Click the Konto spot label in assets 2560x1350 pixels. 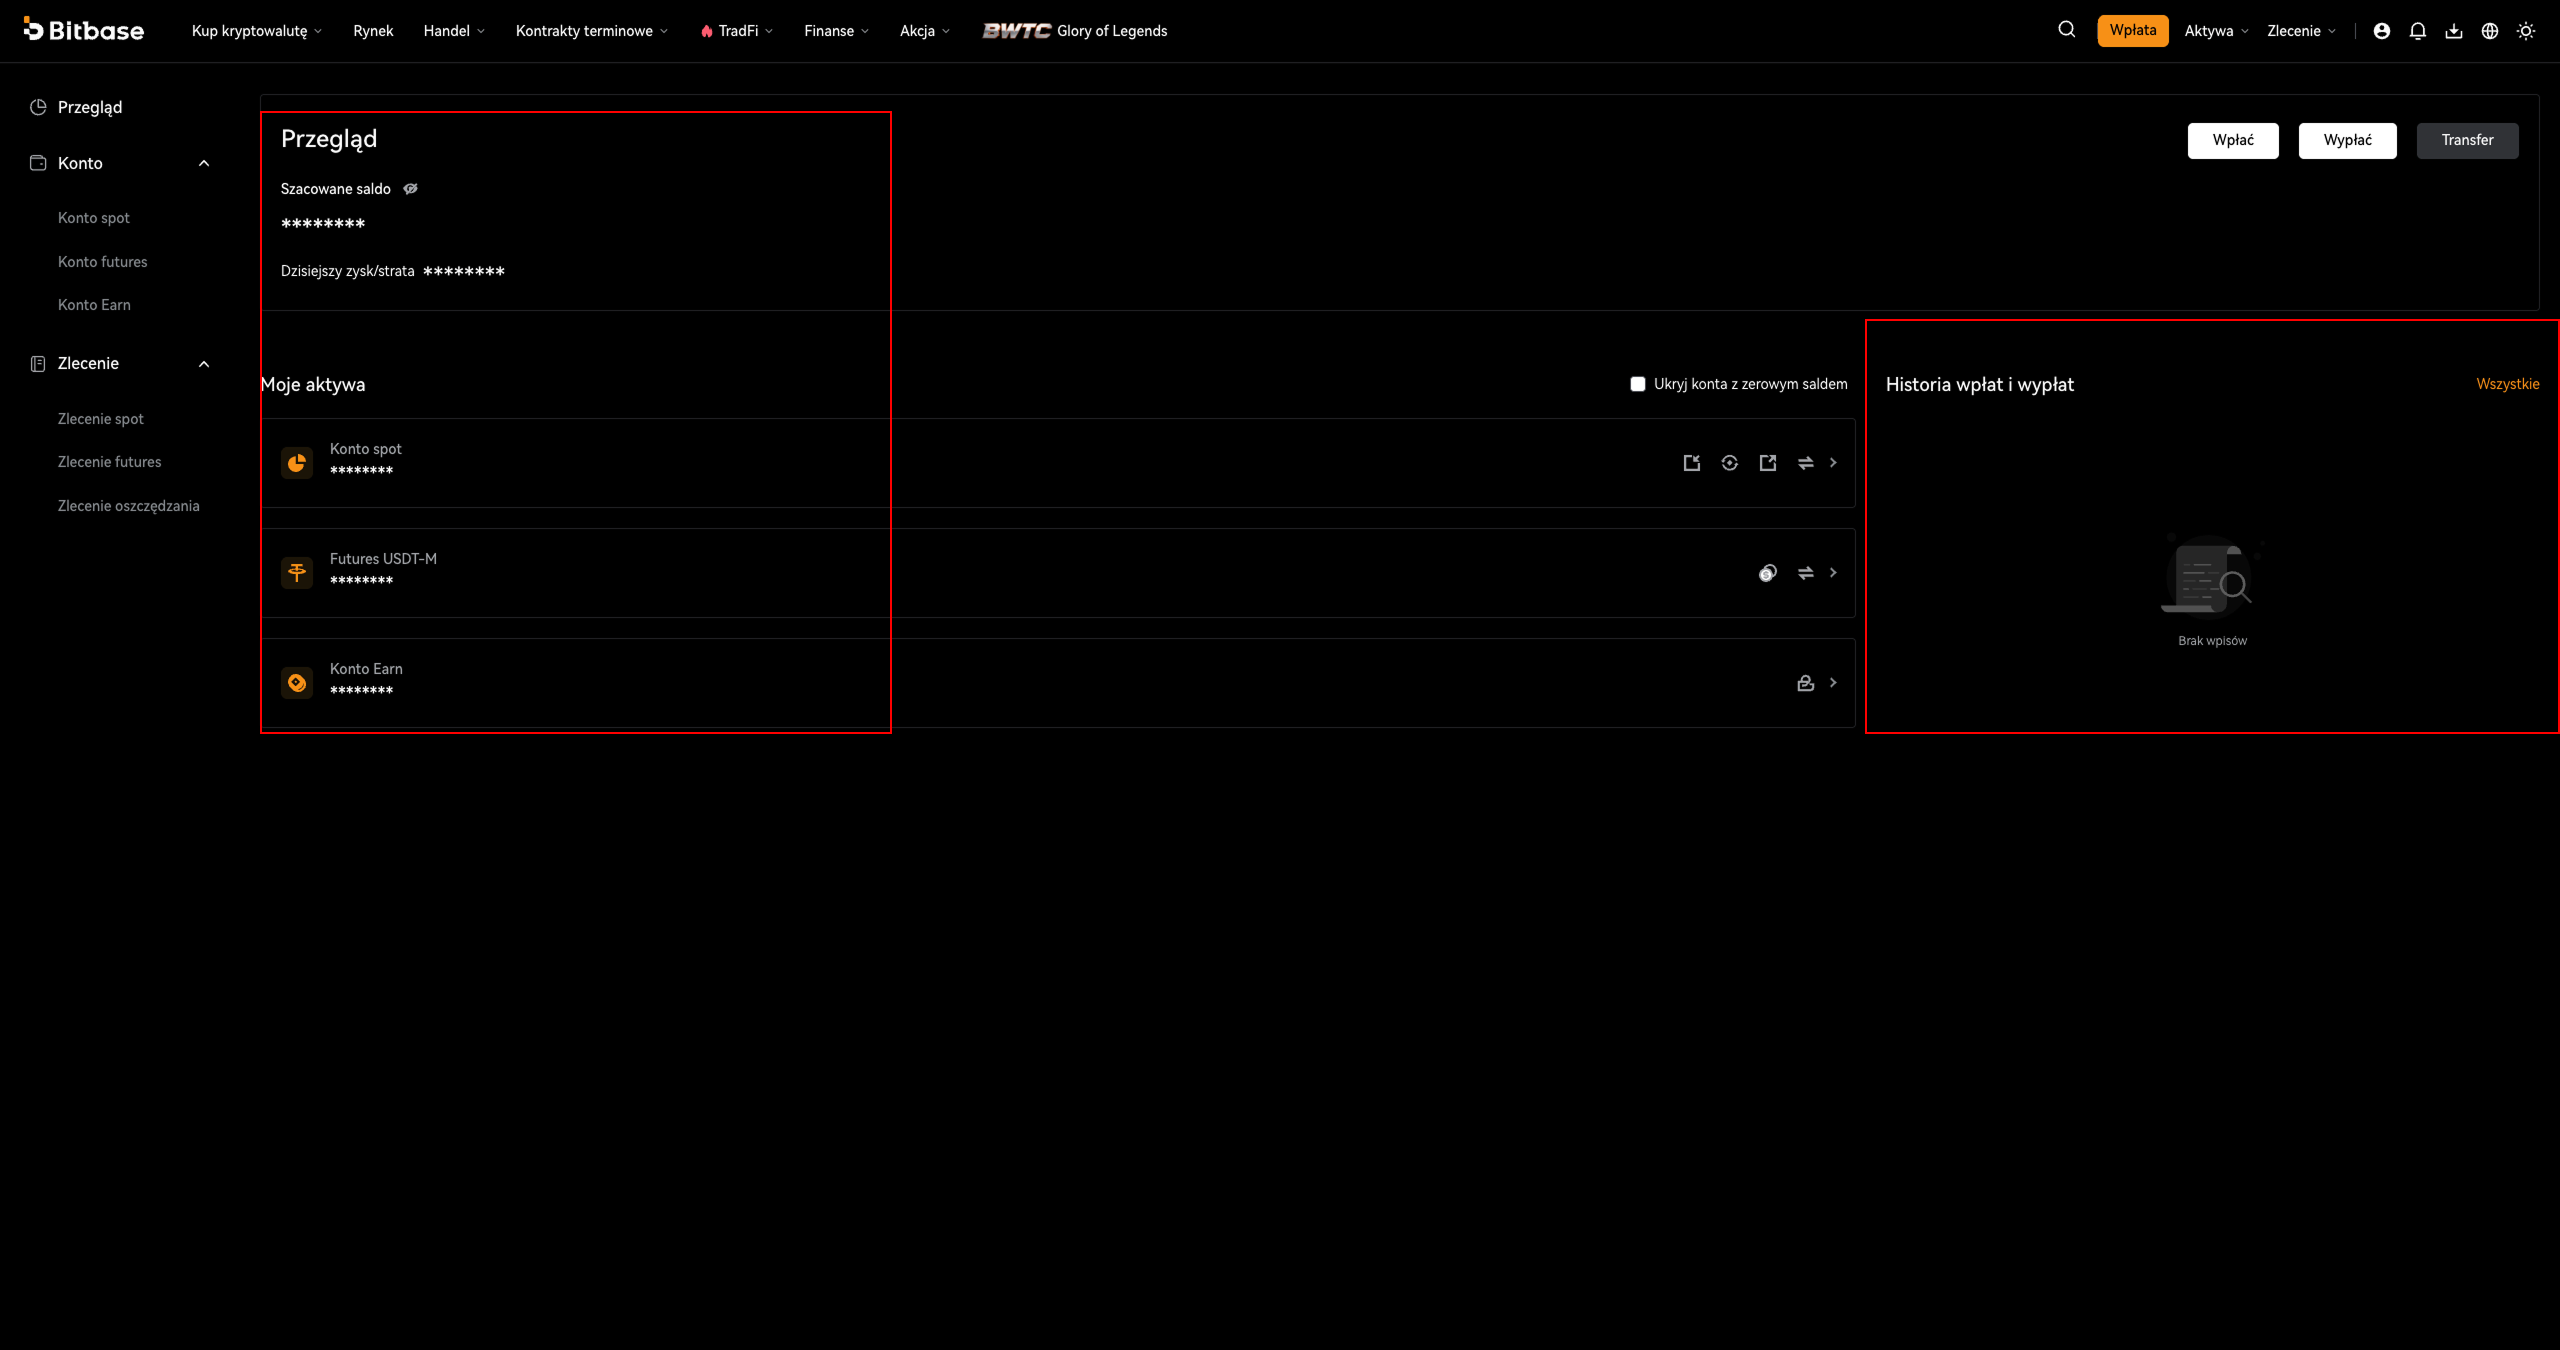[x=366, y=449]
